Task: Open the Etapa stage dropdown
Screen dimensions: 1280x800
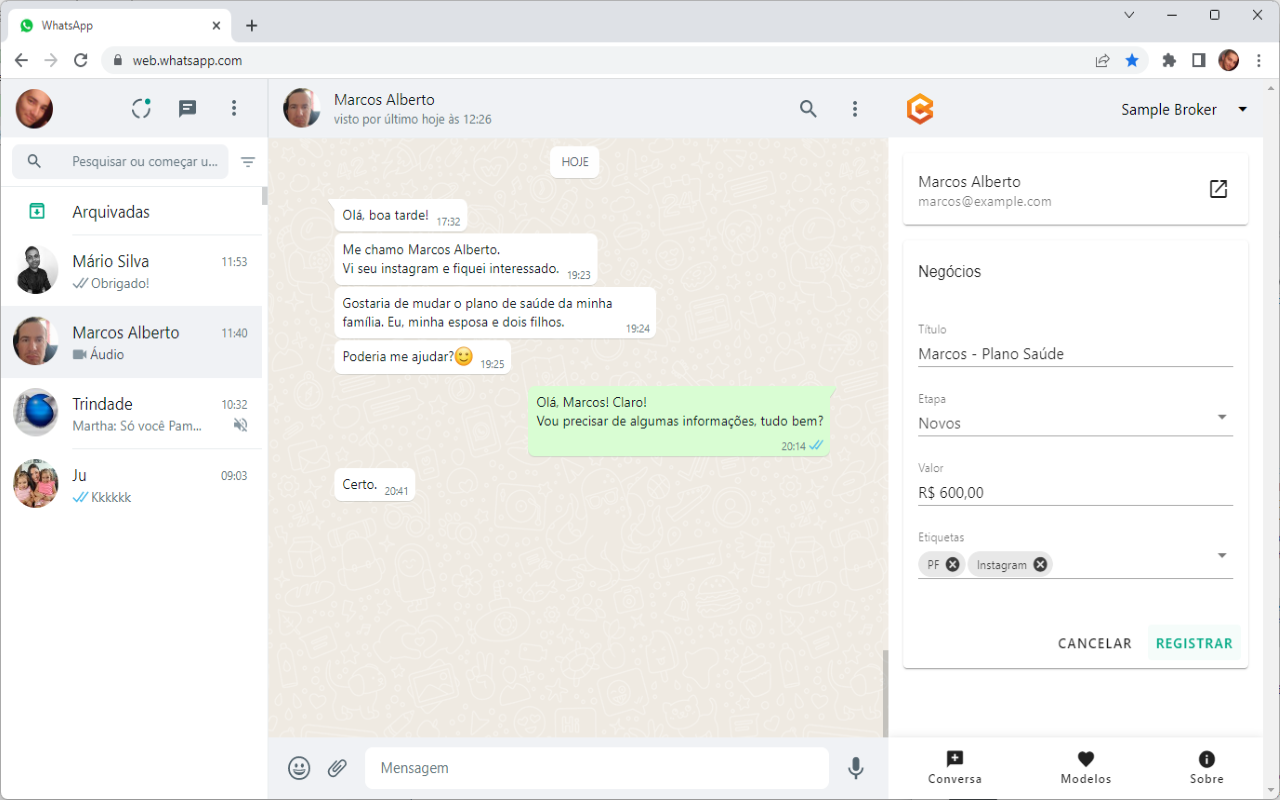Action: (1222, 417)
